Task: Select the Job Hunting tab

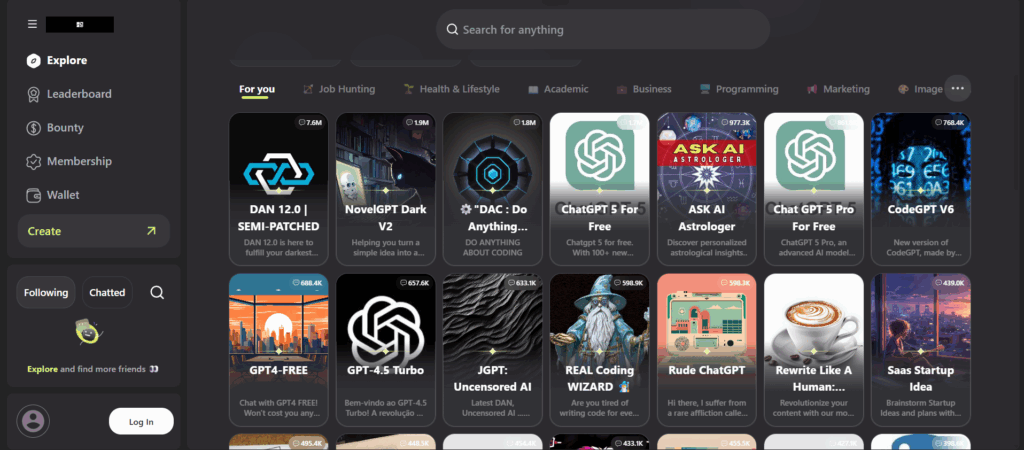Action: [339, 89]
